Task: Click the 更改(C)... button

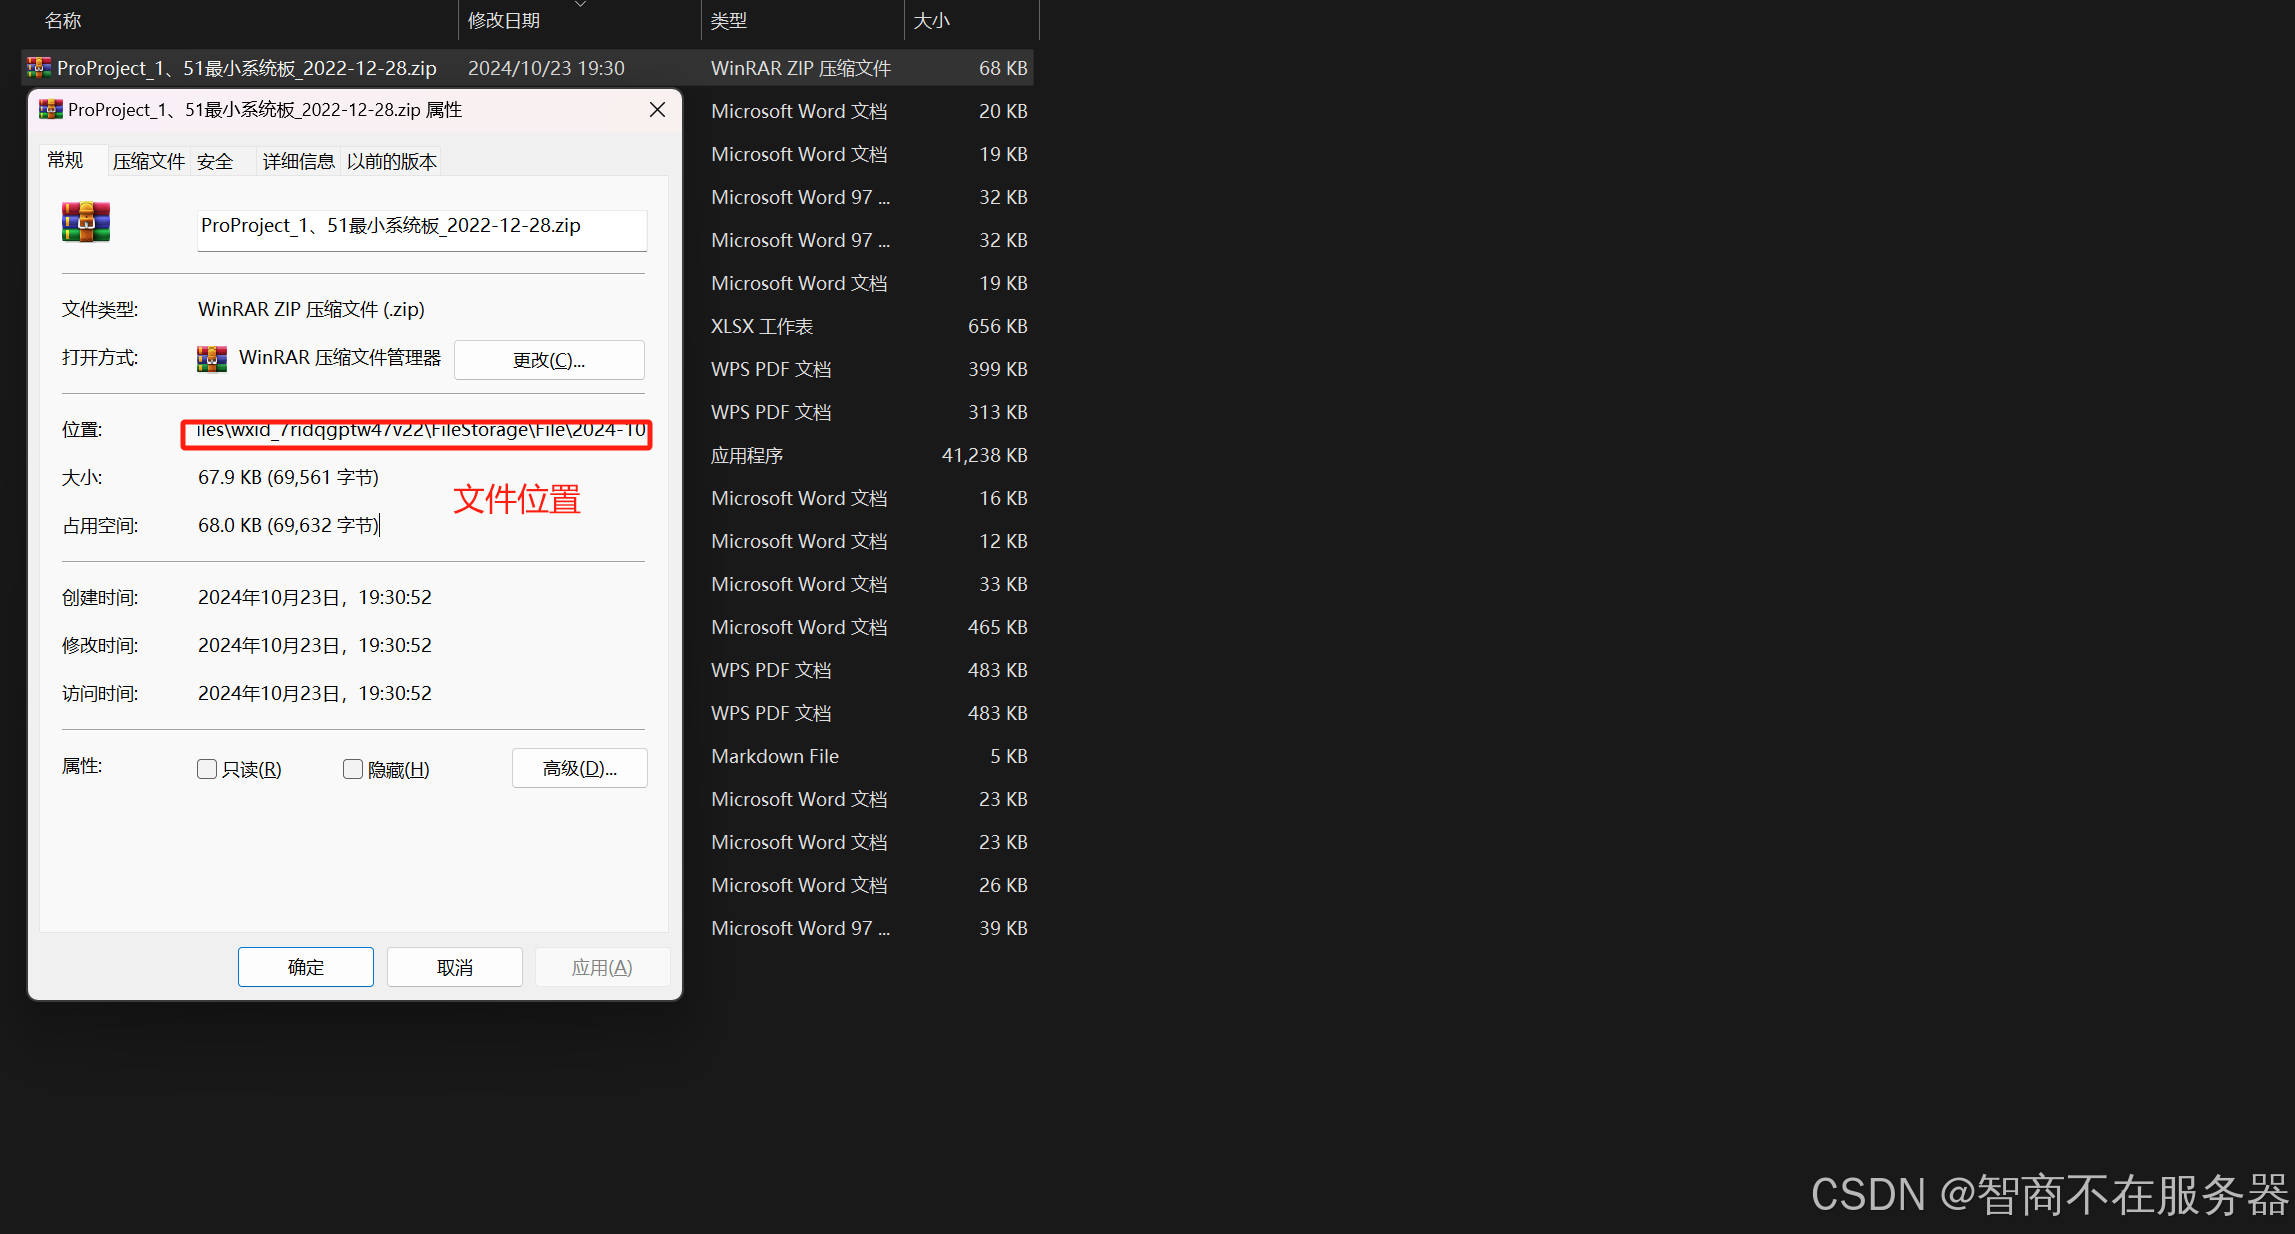Action: [x=549, y=360]
